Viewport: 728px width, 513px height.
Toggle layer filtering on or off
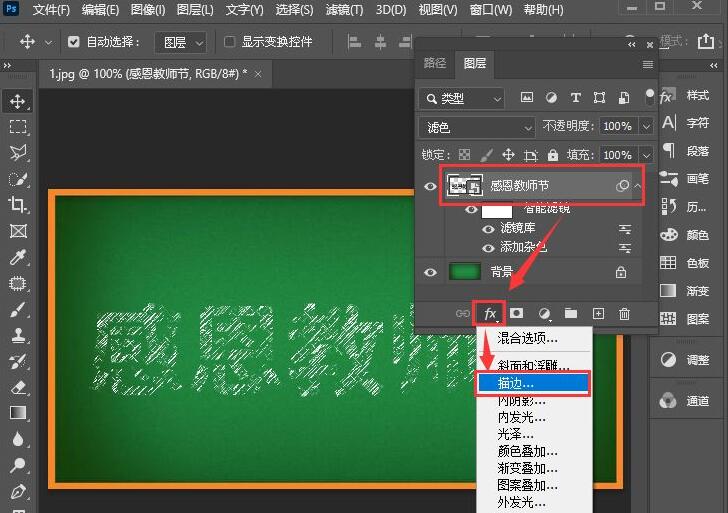(650, 97)
